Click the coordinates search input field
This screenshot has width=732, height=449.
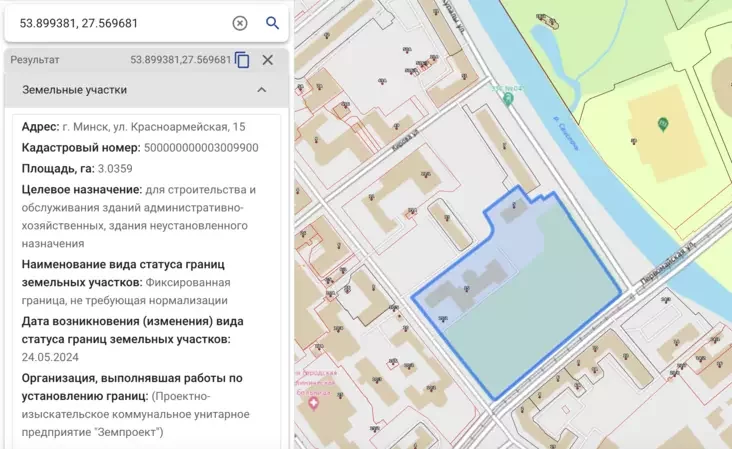[x=120, y=23]
